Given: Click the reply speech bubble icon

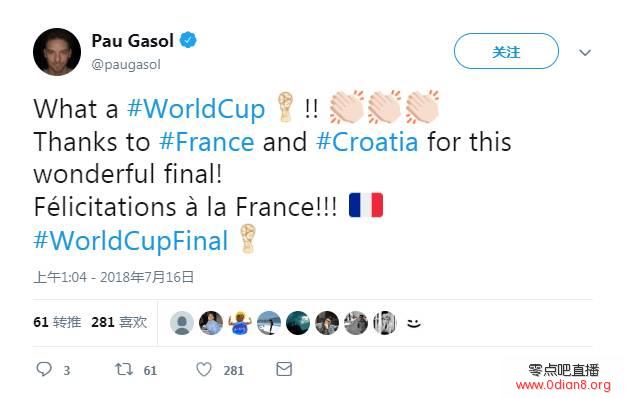Looking at the screenshot, I should tap(44, 369).
